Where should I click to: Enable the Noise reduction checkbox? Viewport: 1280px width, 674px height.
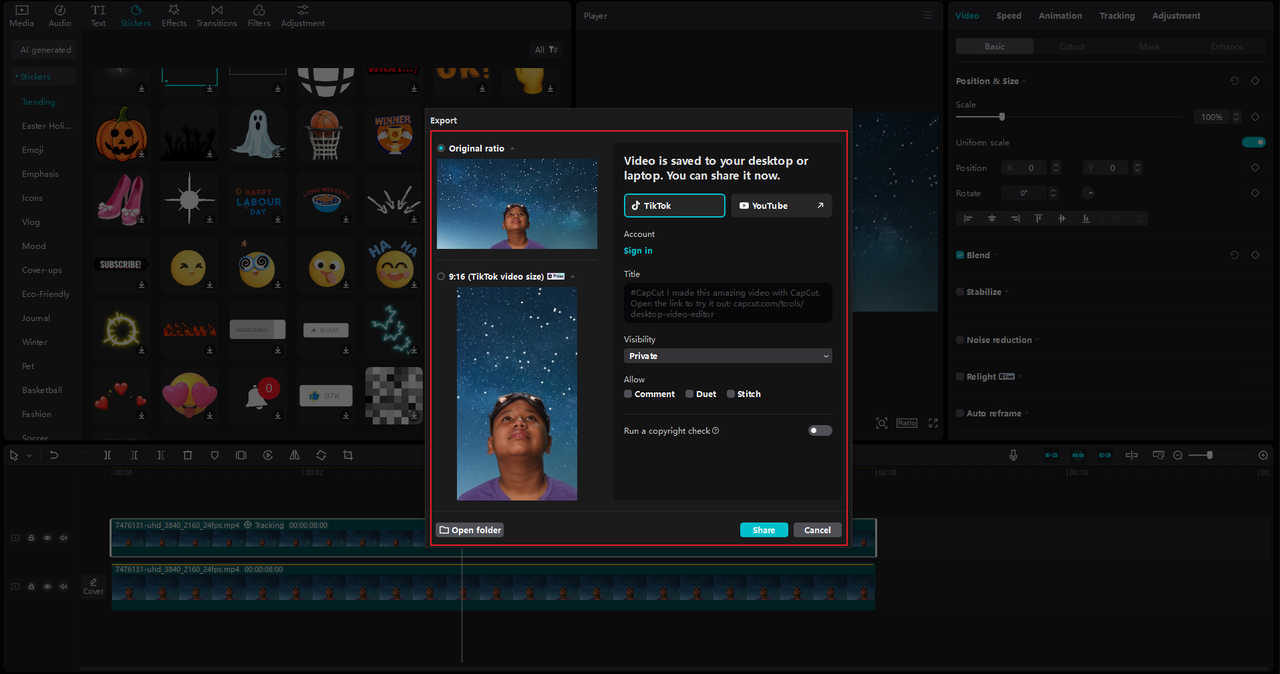click(960, 340)
